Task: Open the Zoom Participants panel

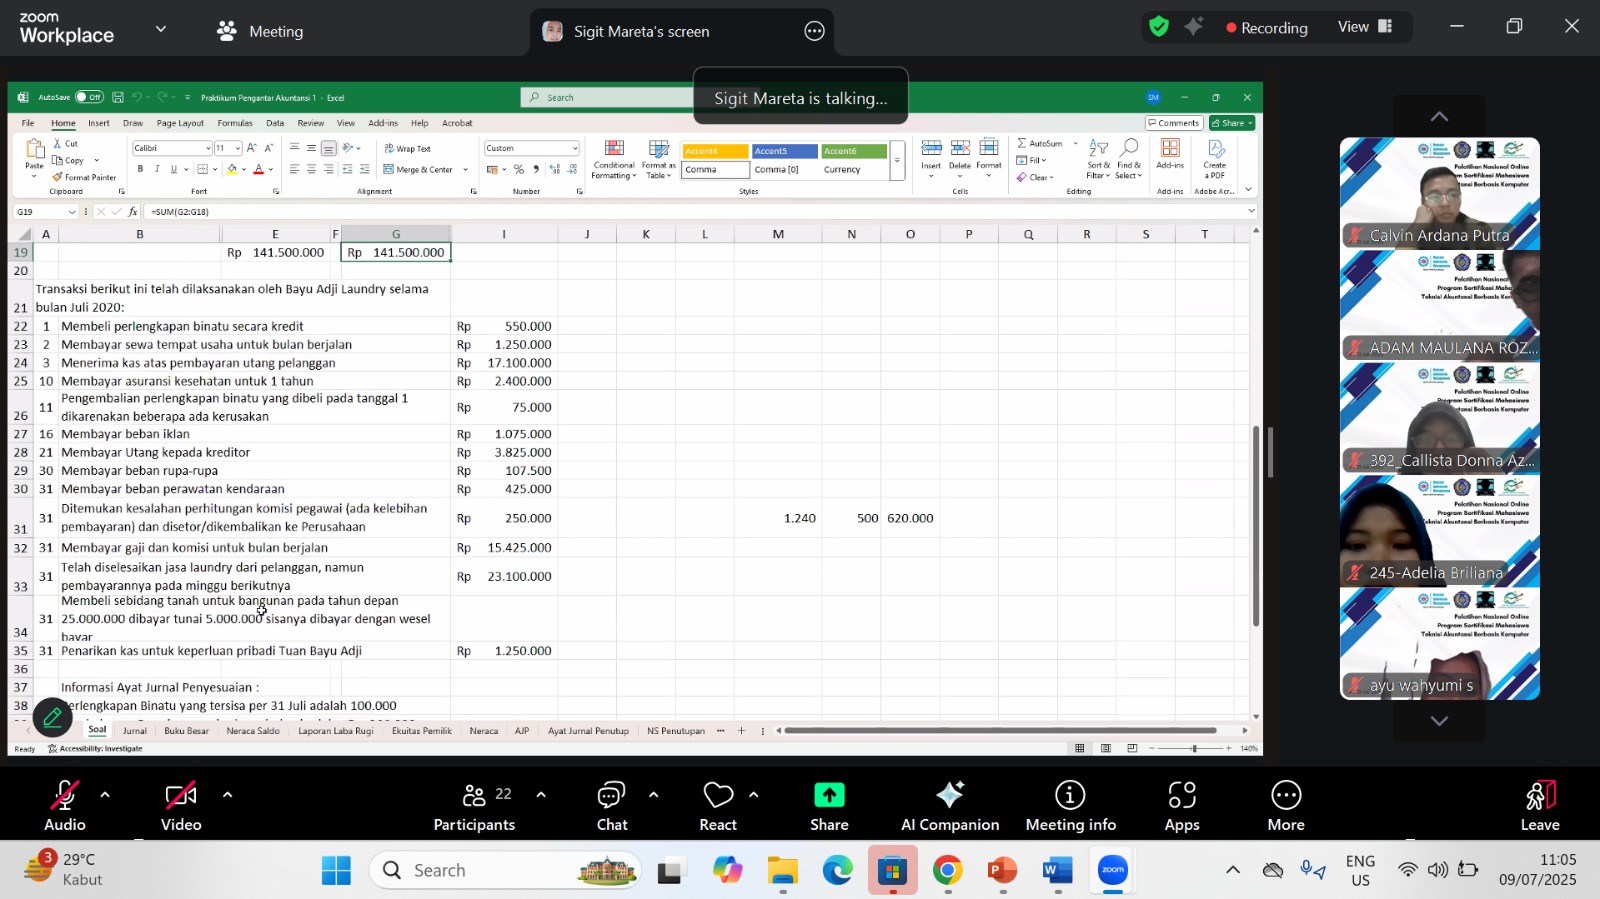Action: (x=474, y=806)
